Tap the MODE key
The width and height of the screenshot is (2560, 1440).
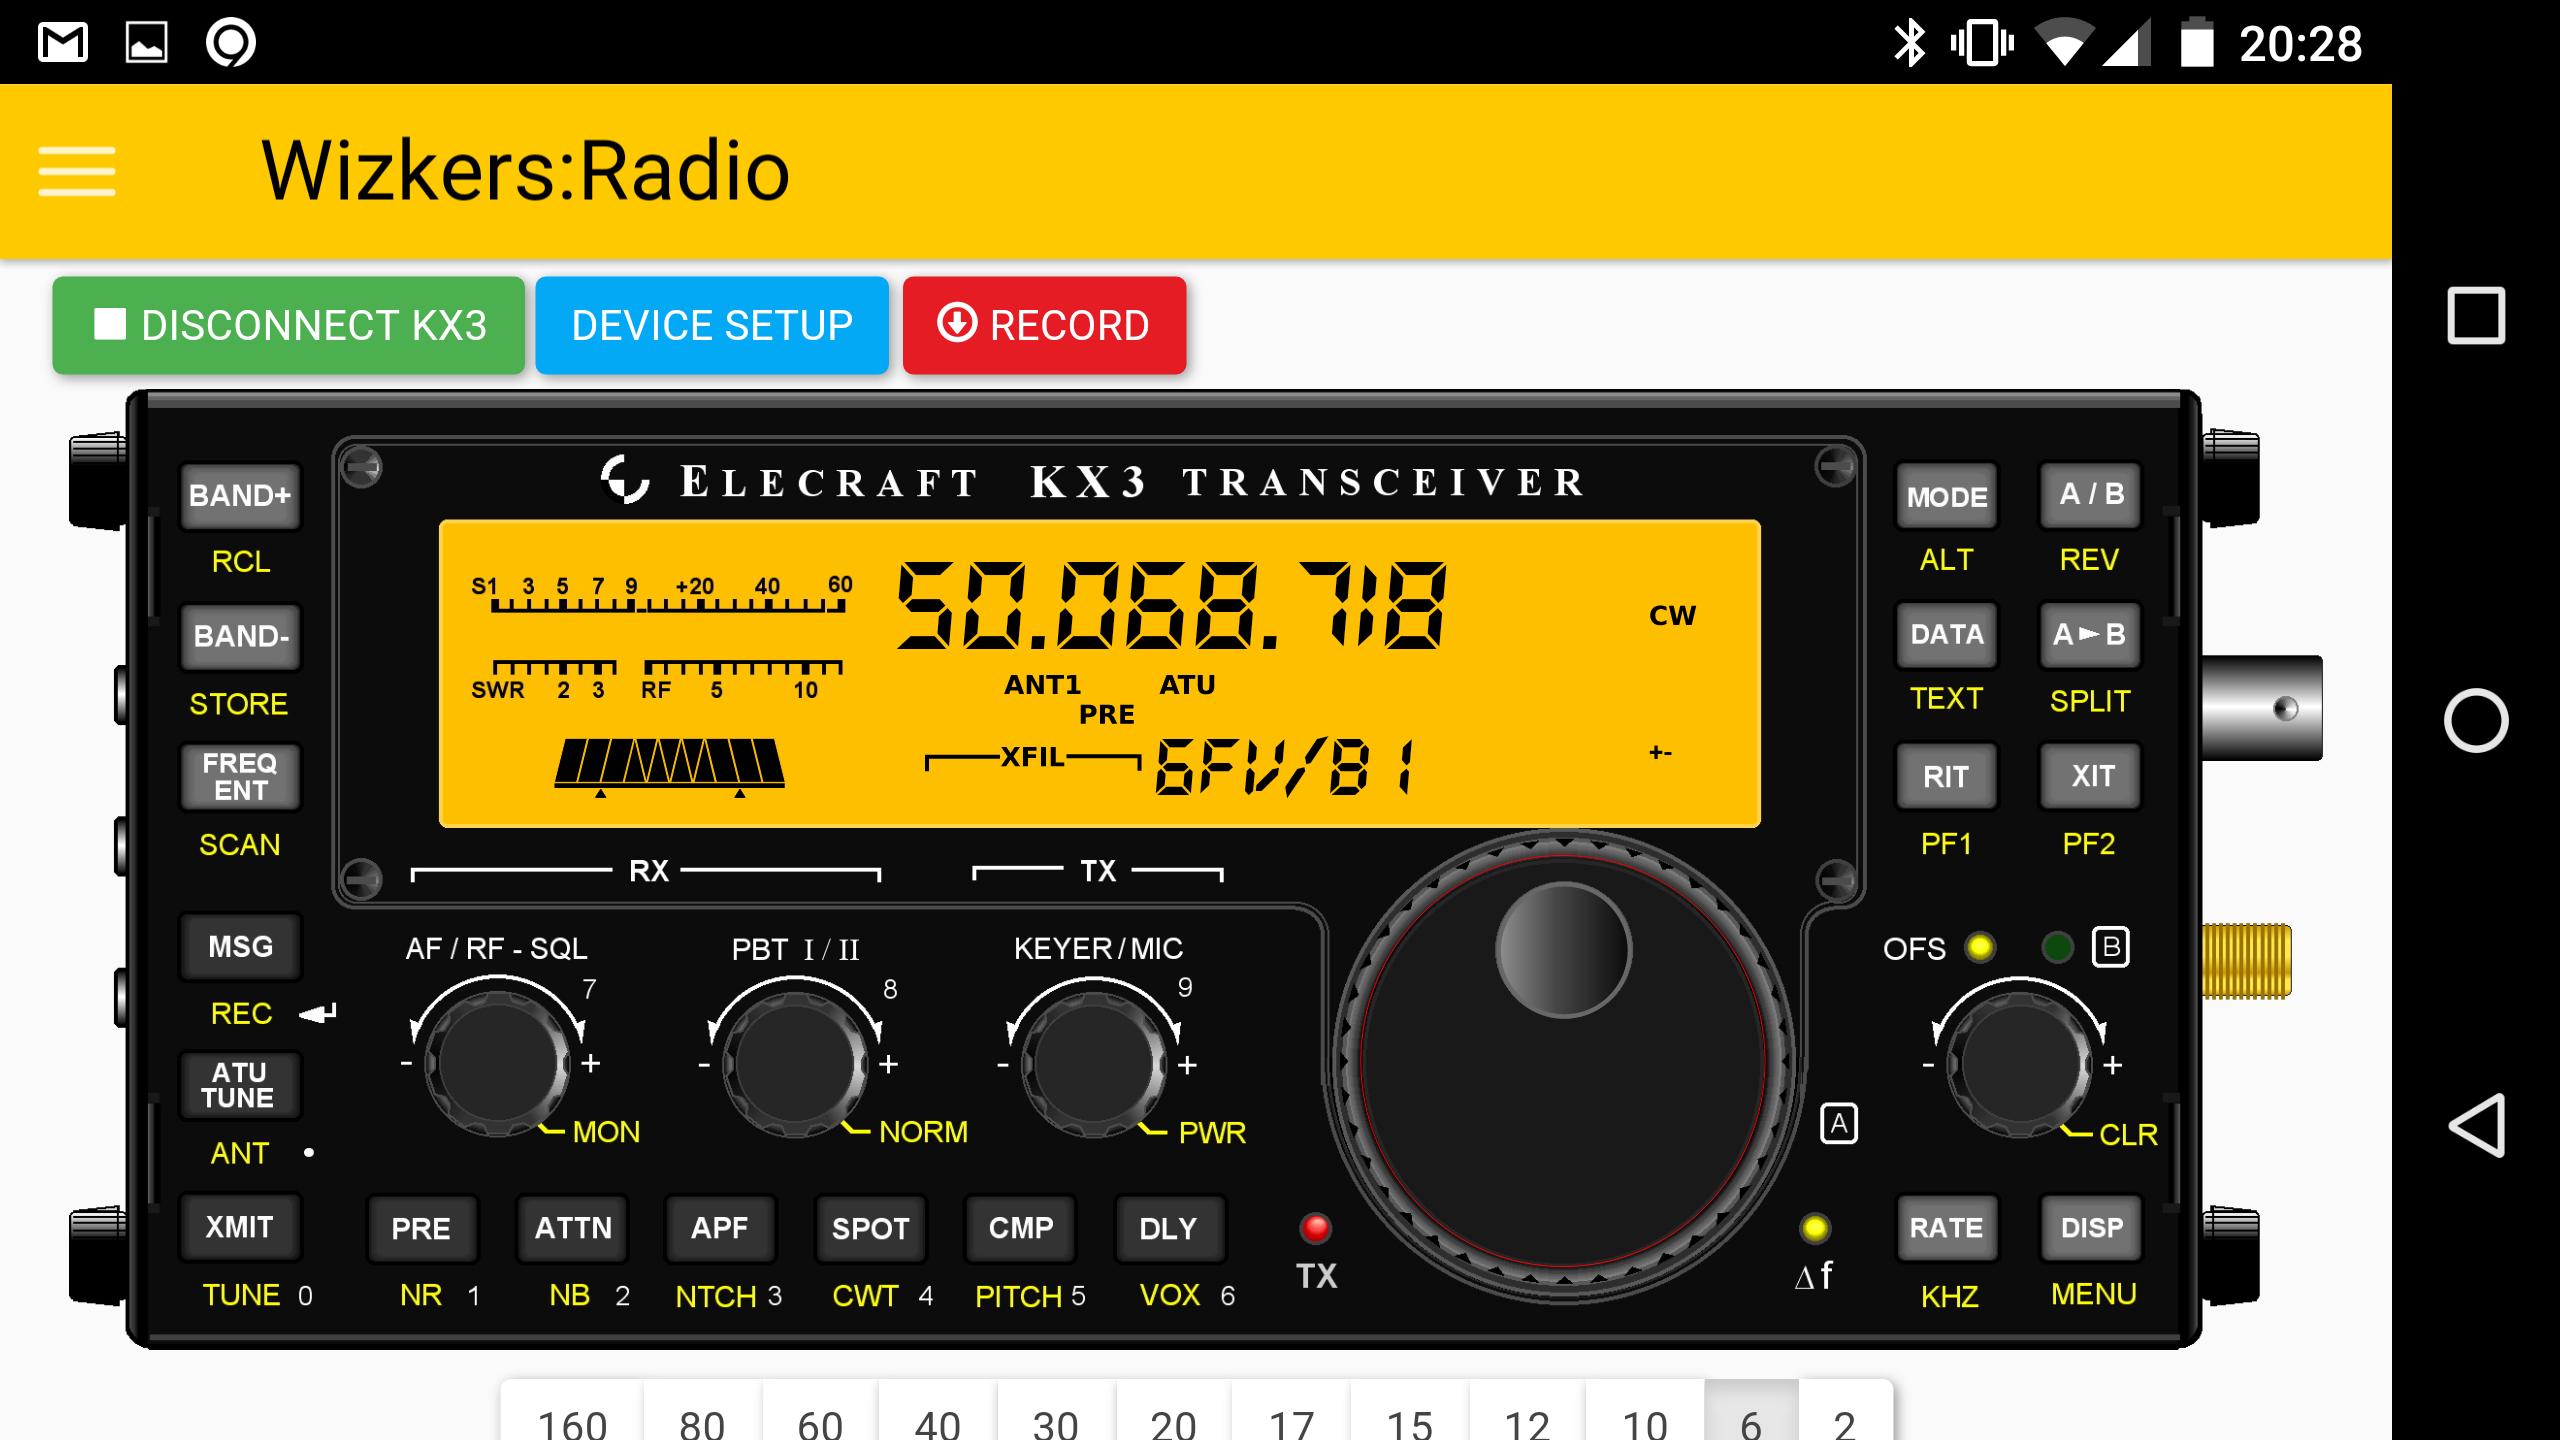tap(1946, 496)
